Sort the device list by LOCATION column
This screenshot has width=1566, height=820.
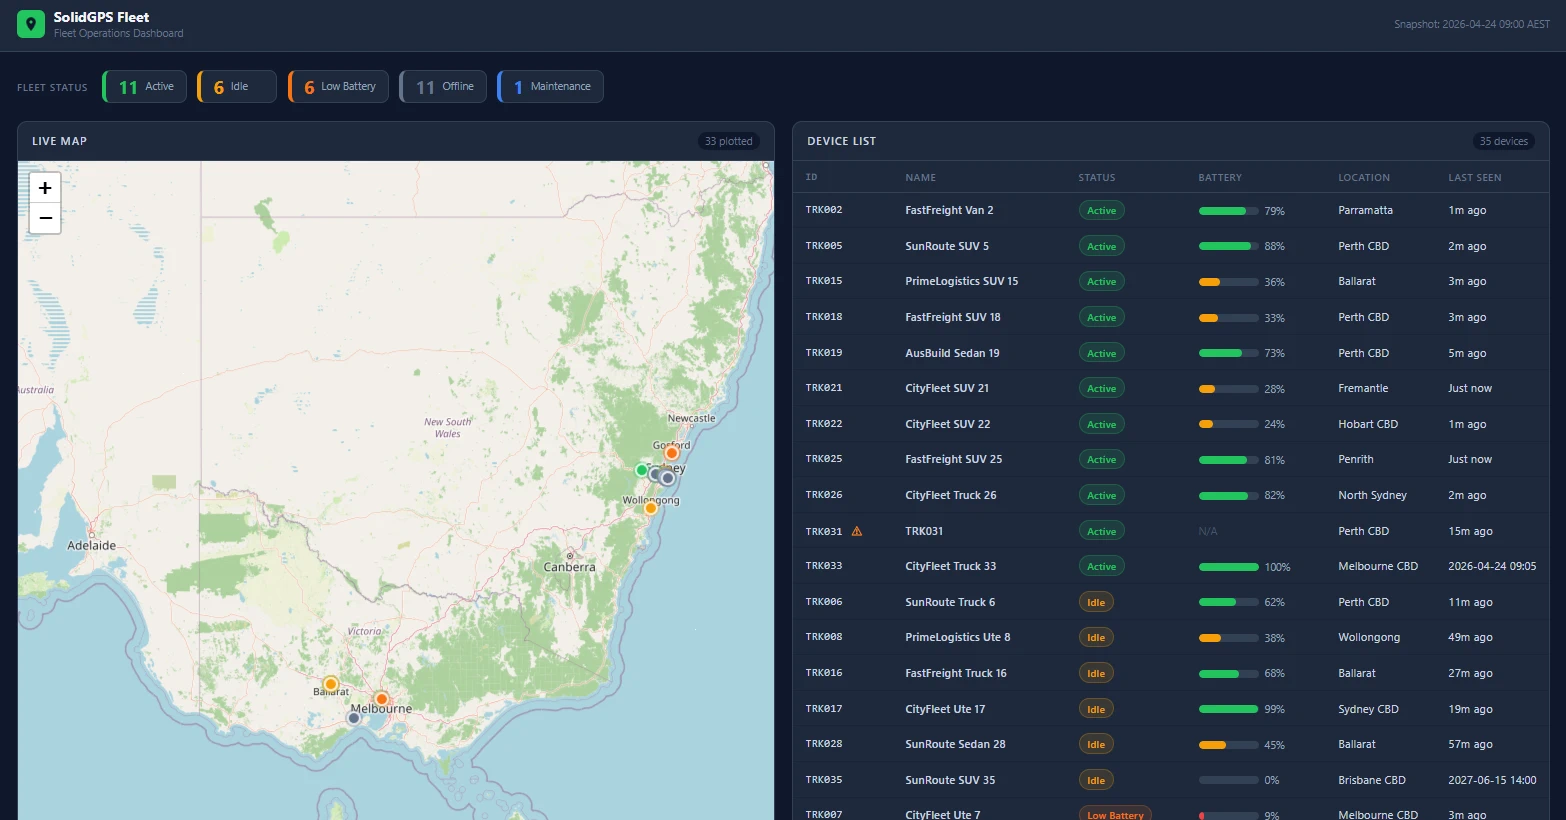pyautogui.click(x=1364, y=177)
